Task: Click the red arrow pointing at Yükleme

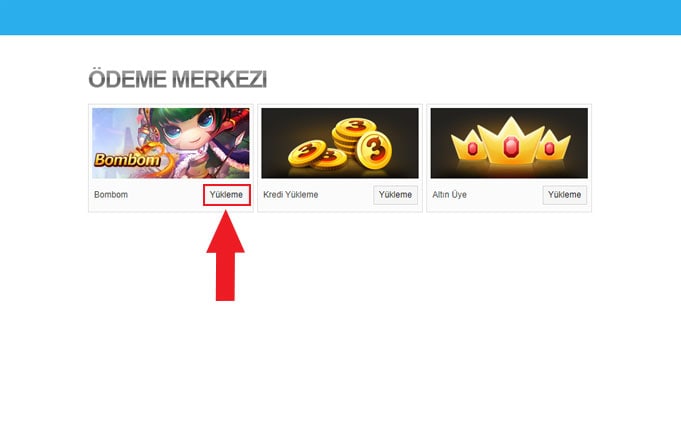Action: (x=225, y=255)
